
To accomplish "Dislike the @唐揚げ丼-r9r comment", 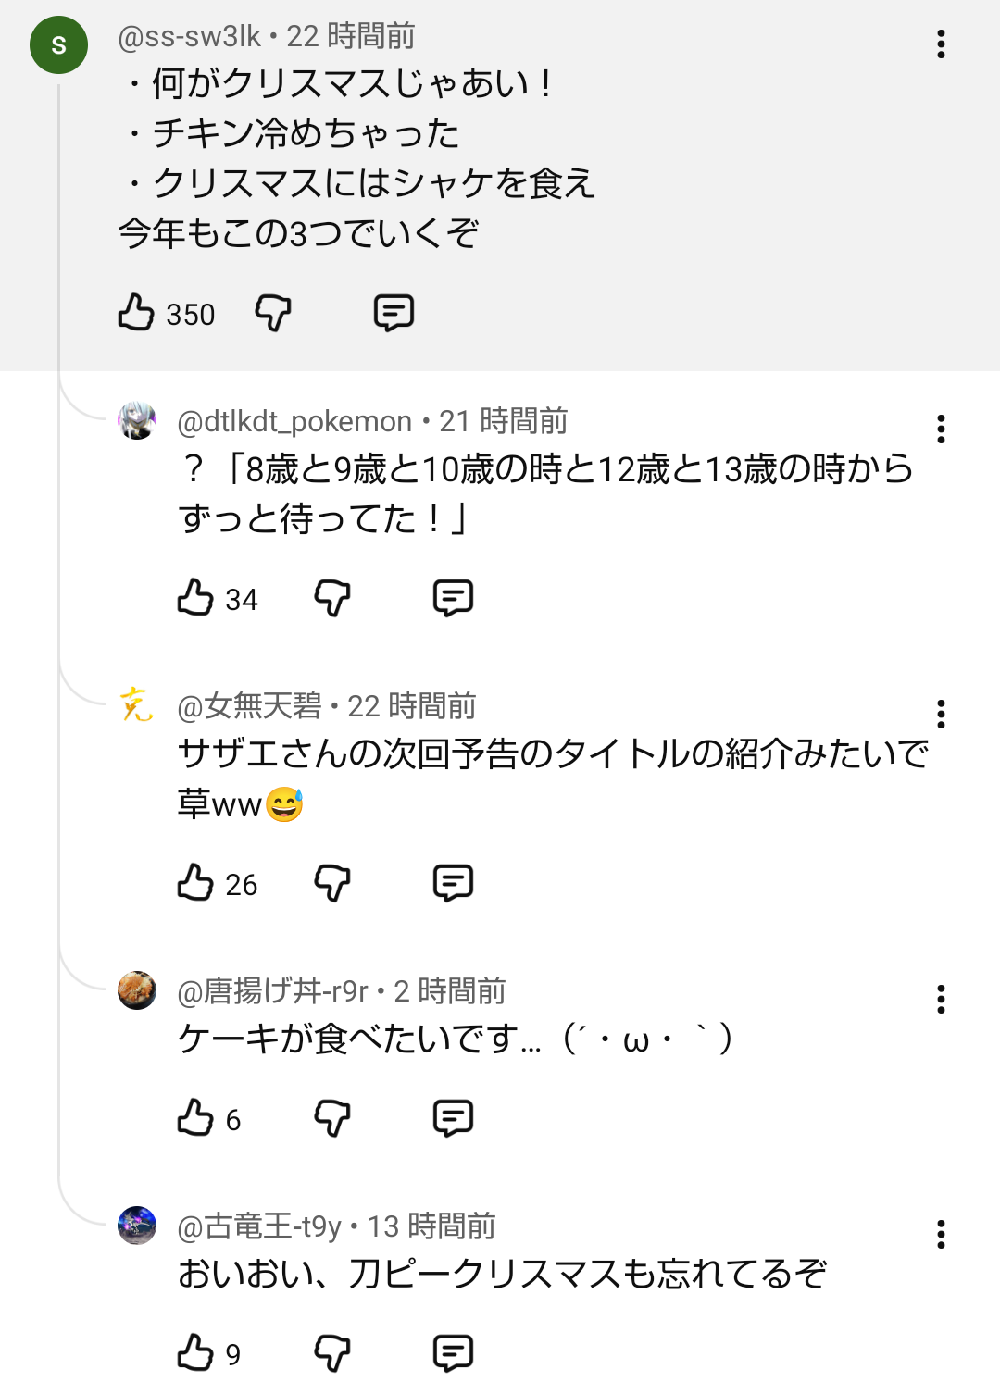I will [x=332, y=1118].
